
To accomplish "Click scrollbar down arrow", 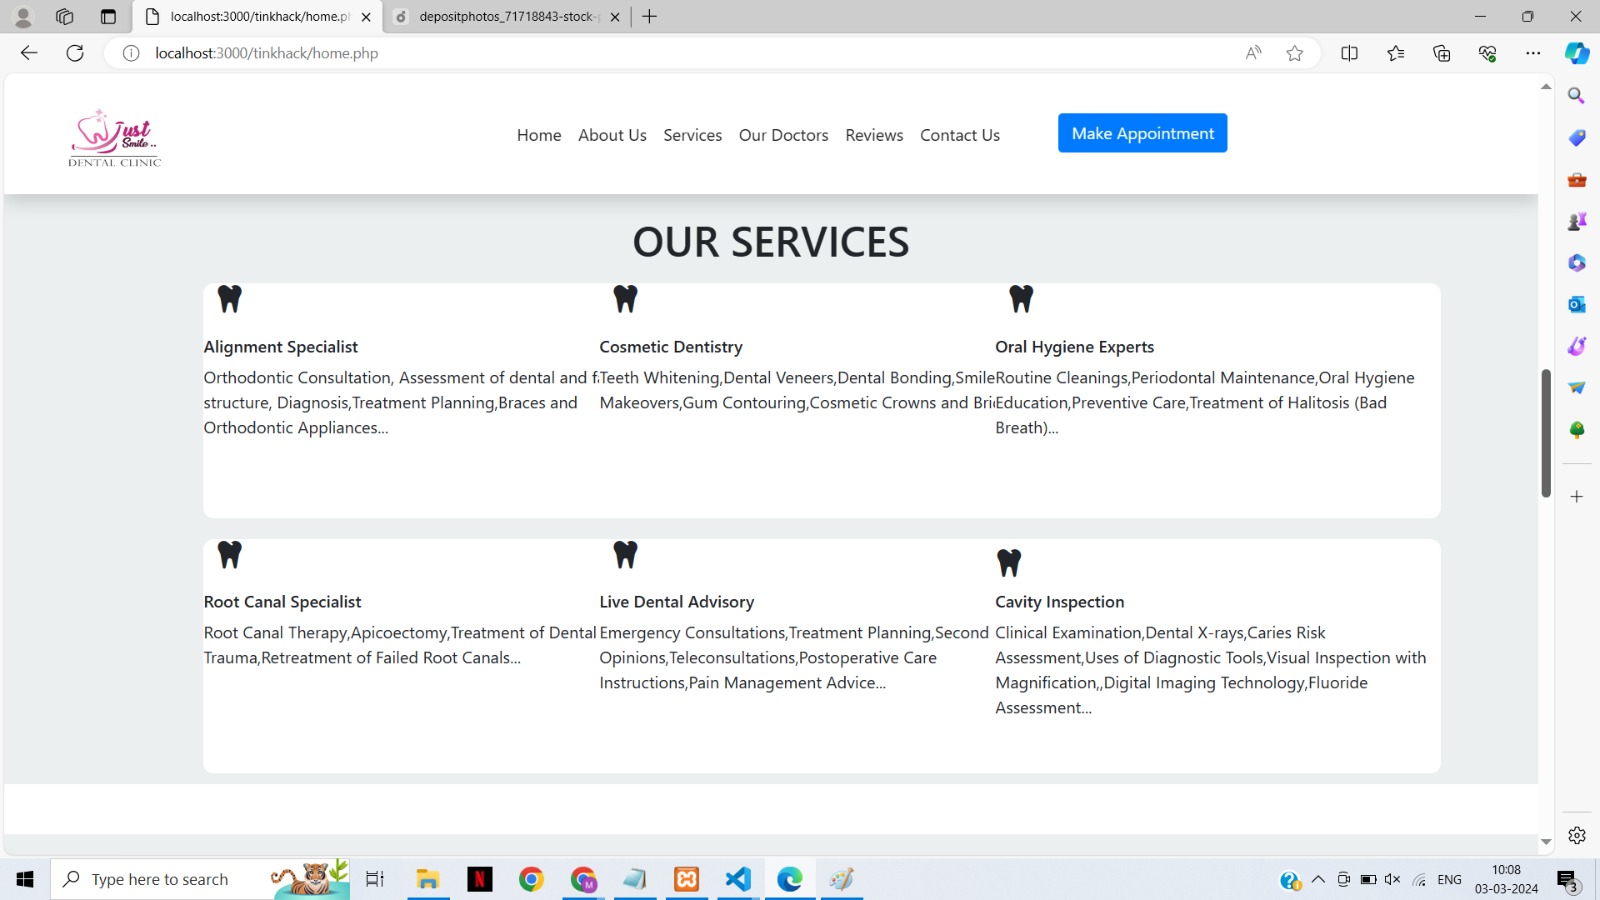I will pyautogui.click(x=1546, y=843).
